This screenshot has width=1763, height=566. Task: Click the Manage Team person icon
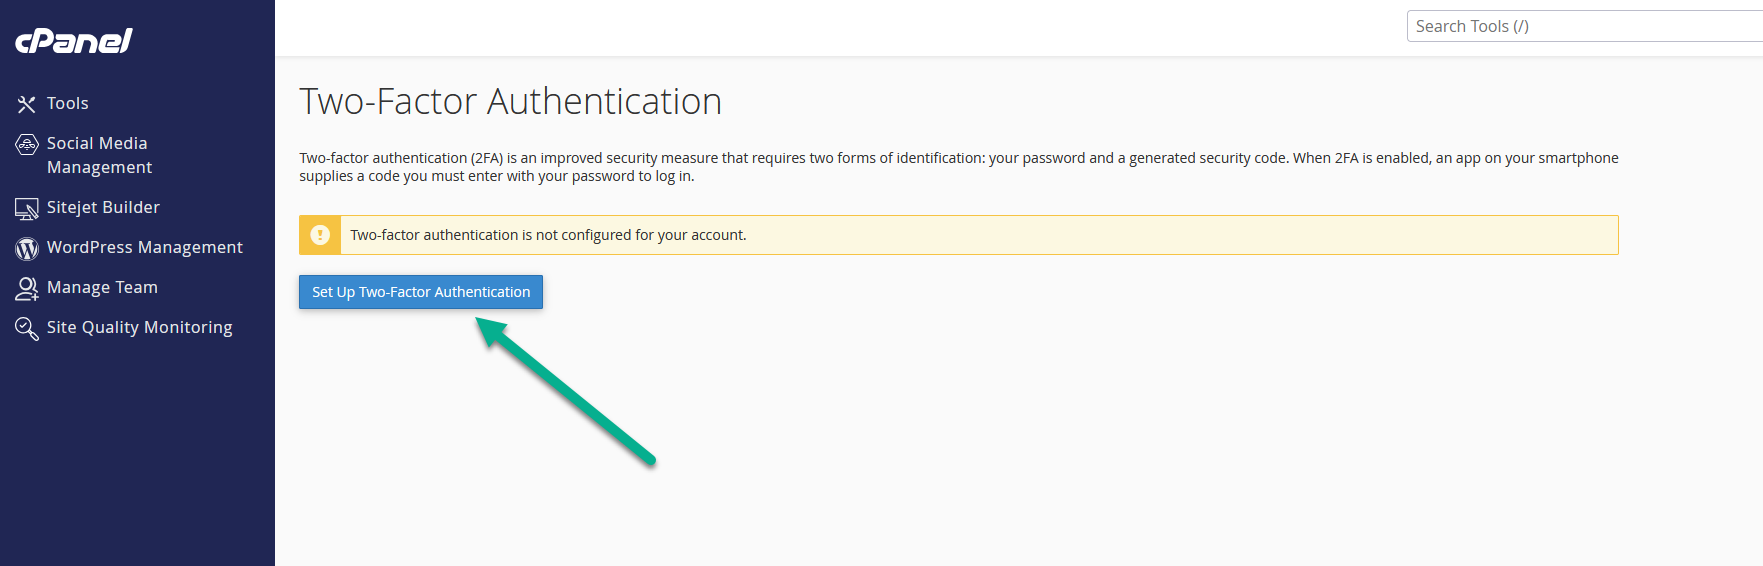point(27,289)
